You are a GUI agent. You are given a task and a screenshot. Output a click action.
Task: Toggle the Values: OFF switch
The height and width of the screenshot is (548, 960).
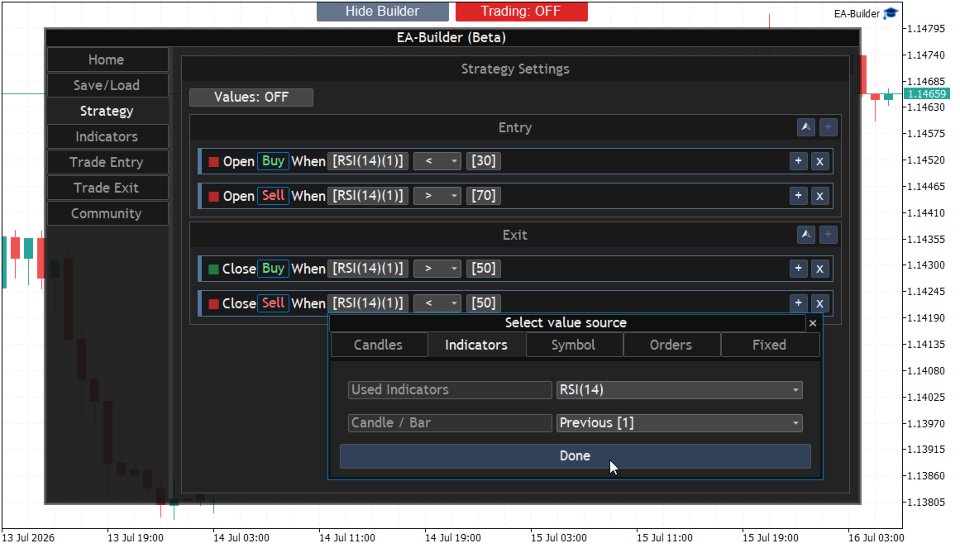251,97
